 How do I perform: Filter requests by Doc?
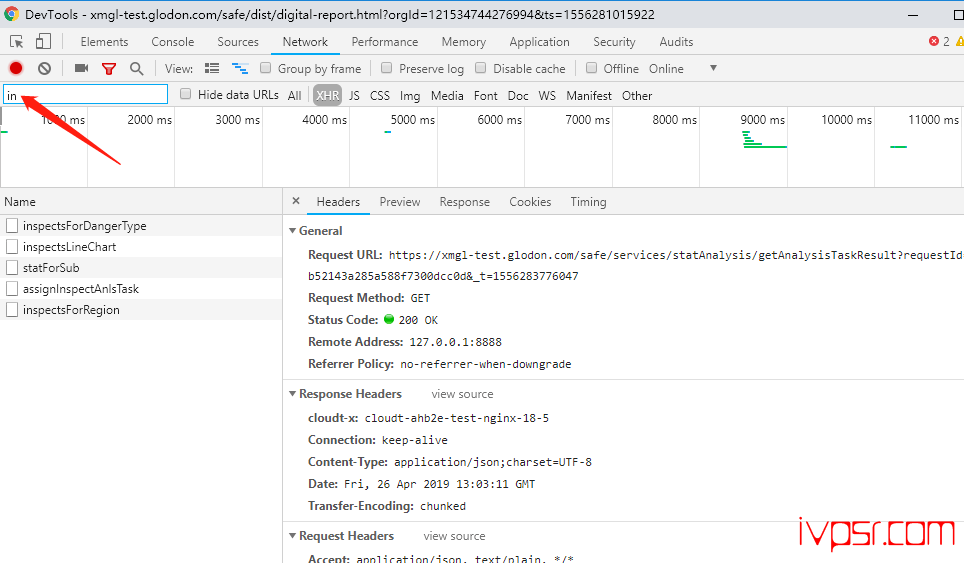tap(518, 95)
